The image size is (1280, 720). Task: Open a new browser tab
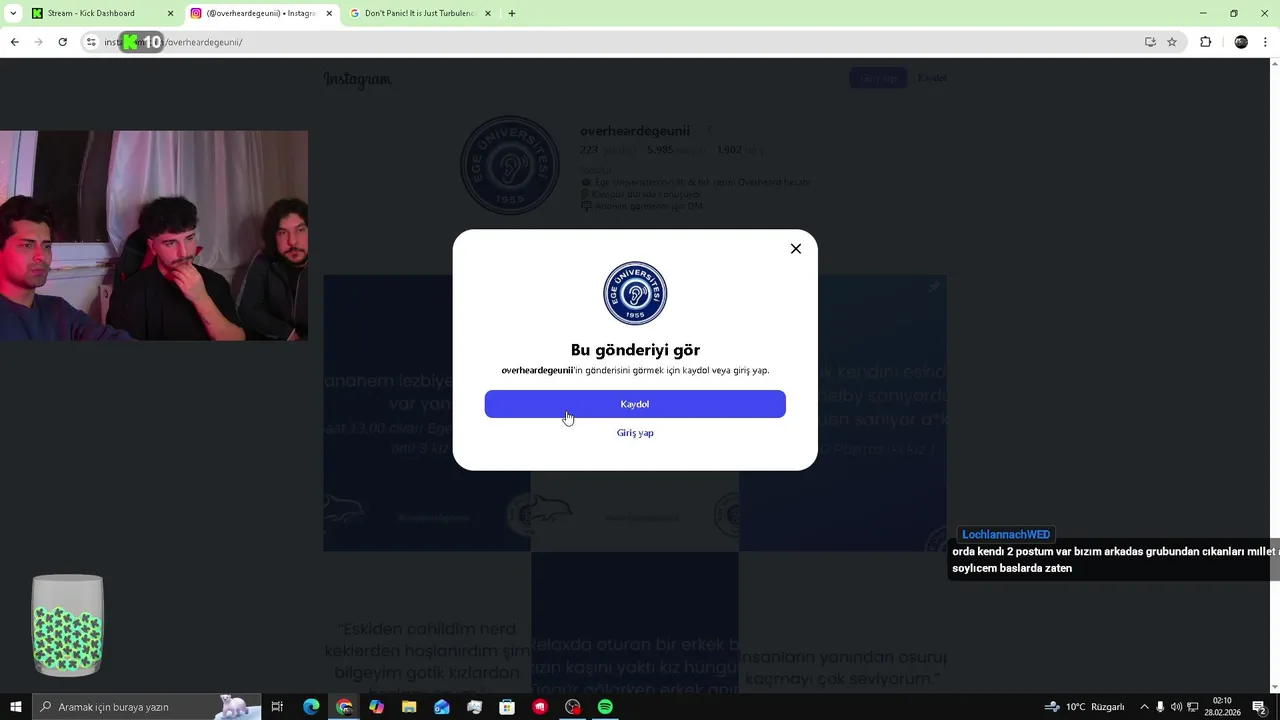(512, 13)
